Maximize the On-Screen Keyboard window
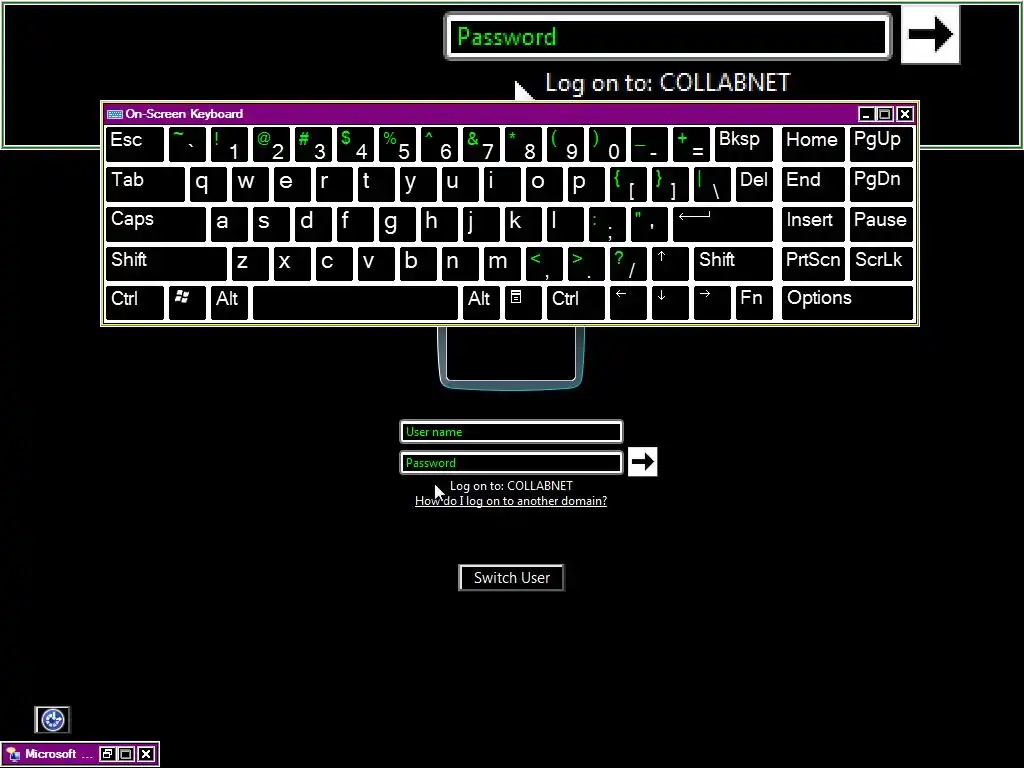The image size is (1024, 768). click(x=885, y=114)
